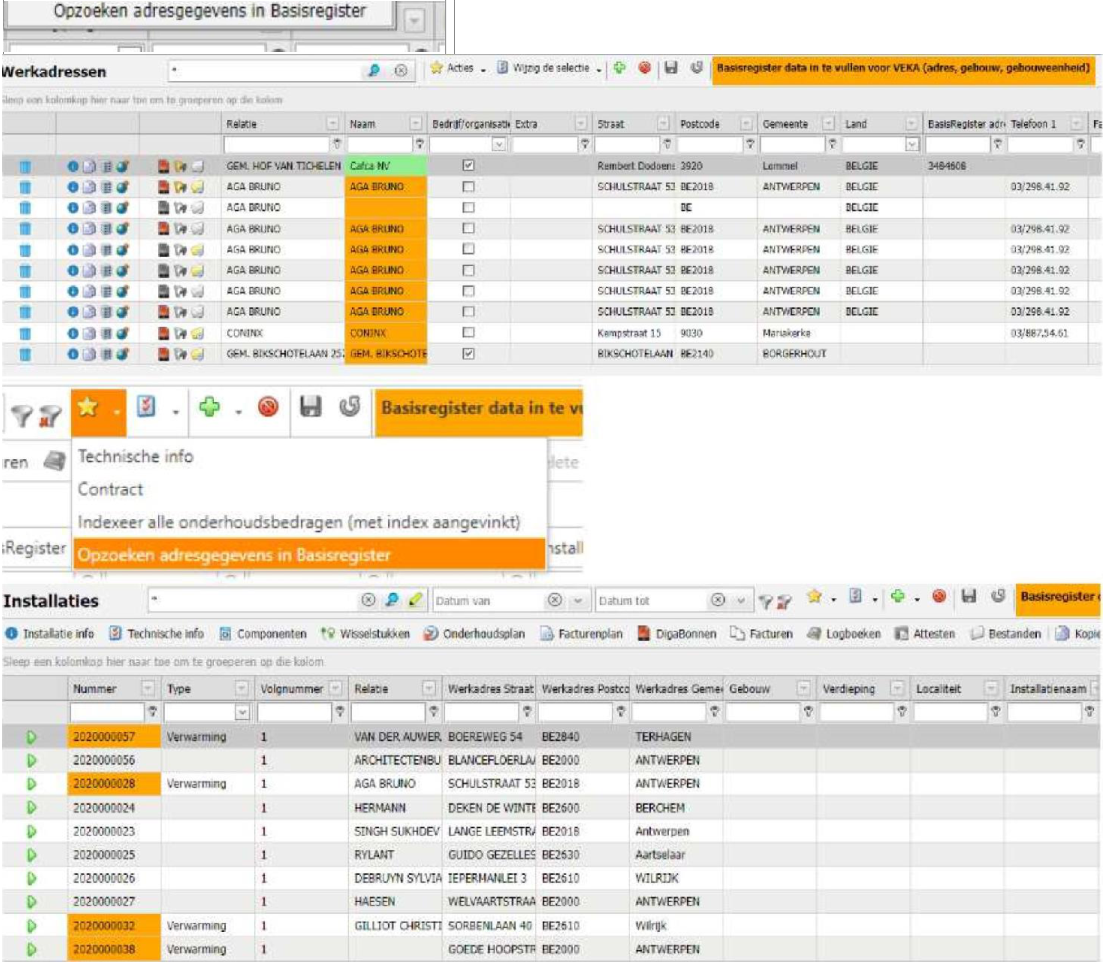Open the Type filter combo box in Installaties
1103x964 pixels.
click(x=241, y=712)
